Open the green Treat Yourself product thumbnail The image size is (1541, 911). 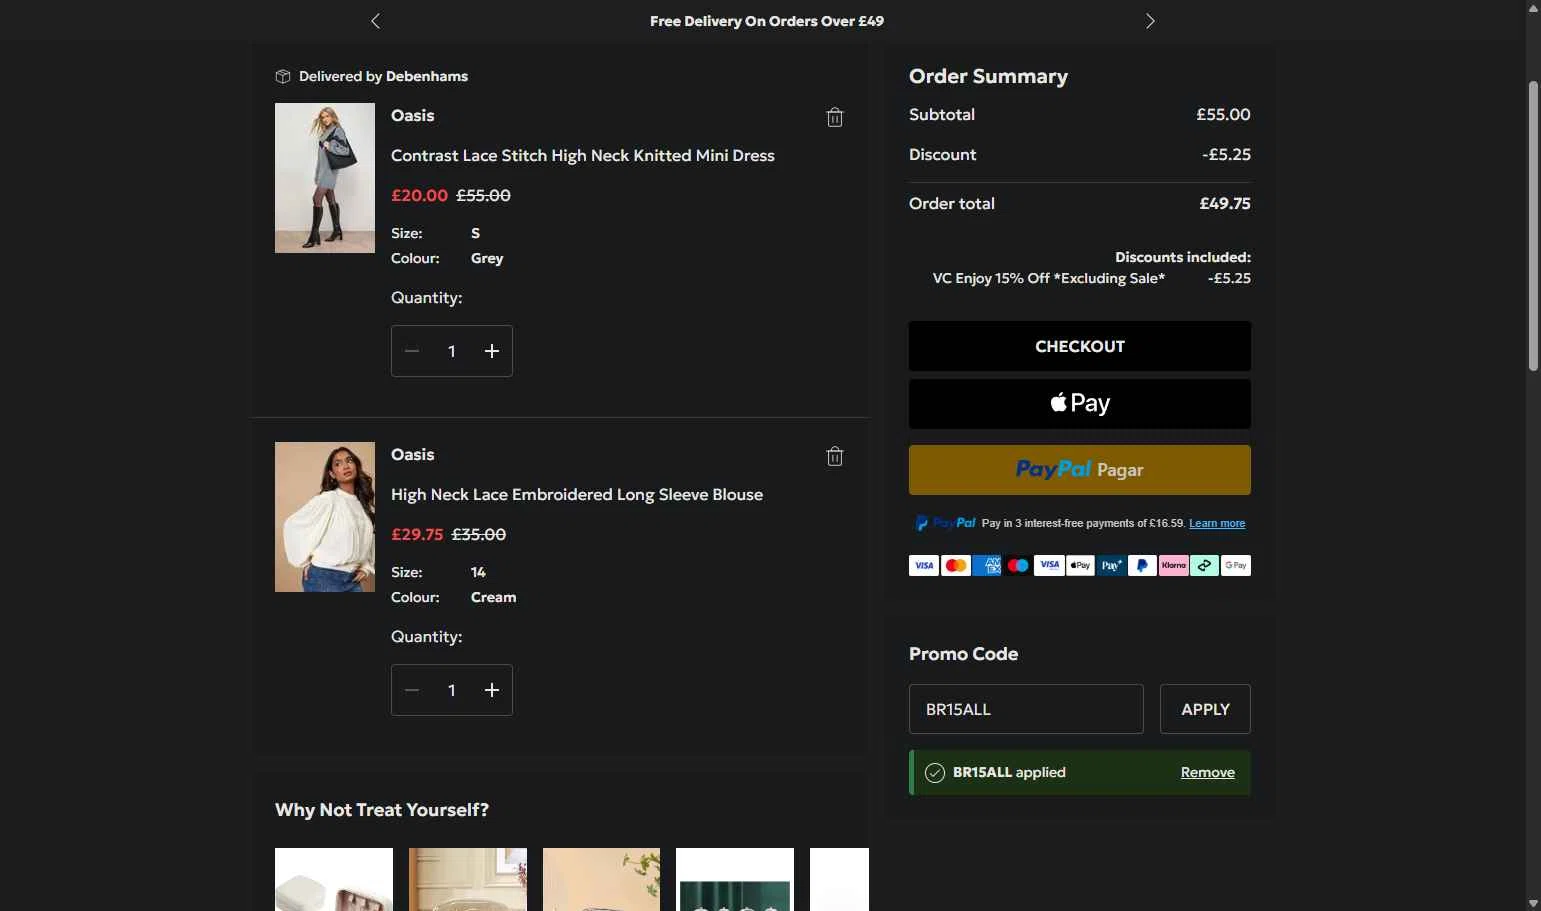tap(735, 879)
